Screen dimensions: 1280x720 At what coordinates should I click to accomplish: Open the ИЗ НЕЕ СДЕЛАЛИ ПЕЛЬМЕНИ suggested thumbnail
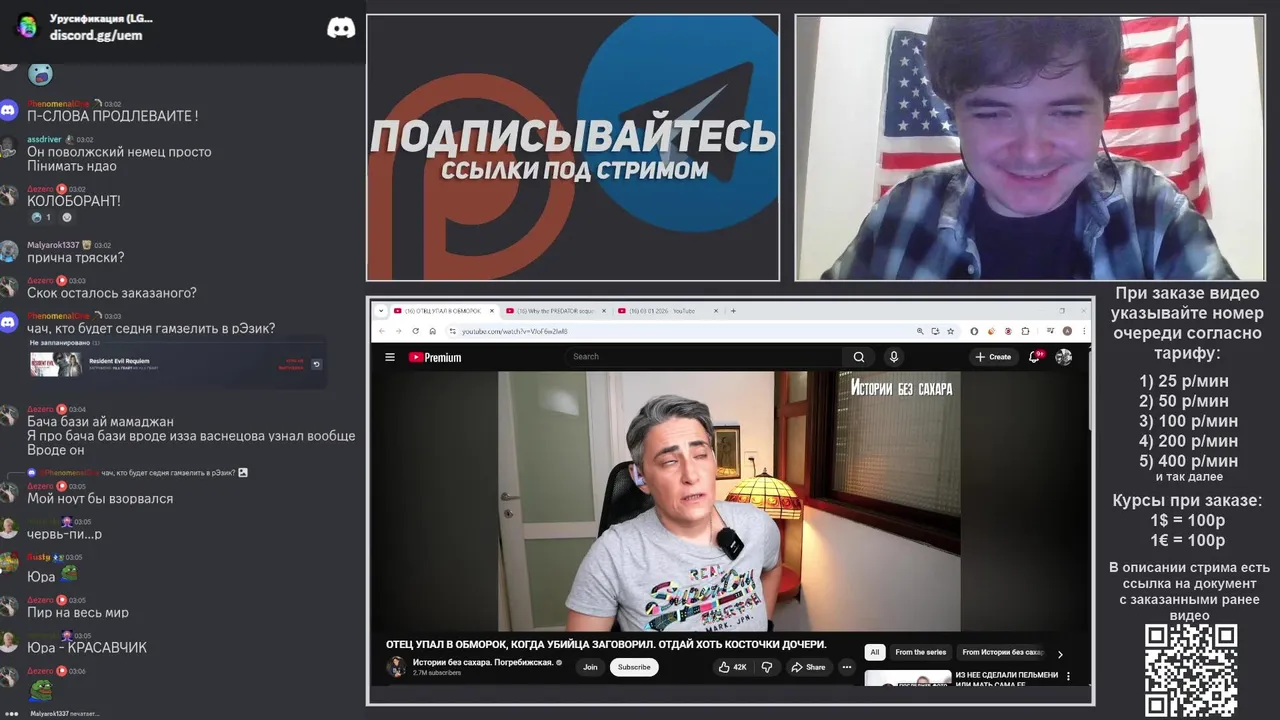point(908,678)
